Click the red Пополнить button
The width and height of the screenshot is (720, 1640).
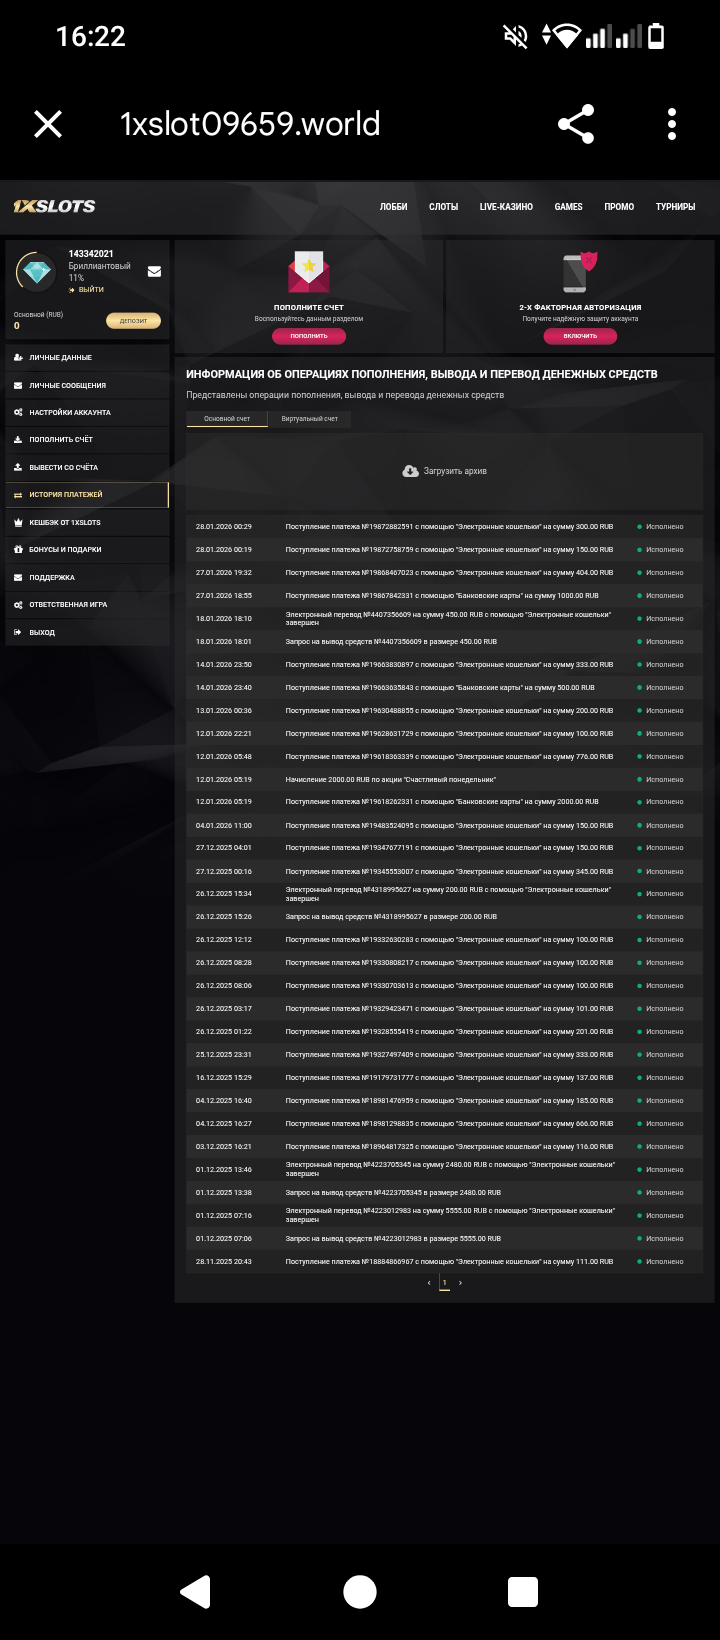309,336
